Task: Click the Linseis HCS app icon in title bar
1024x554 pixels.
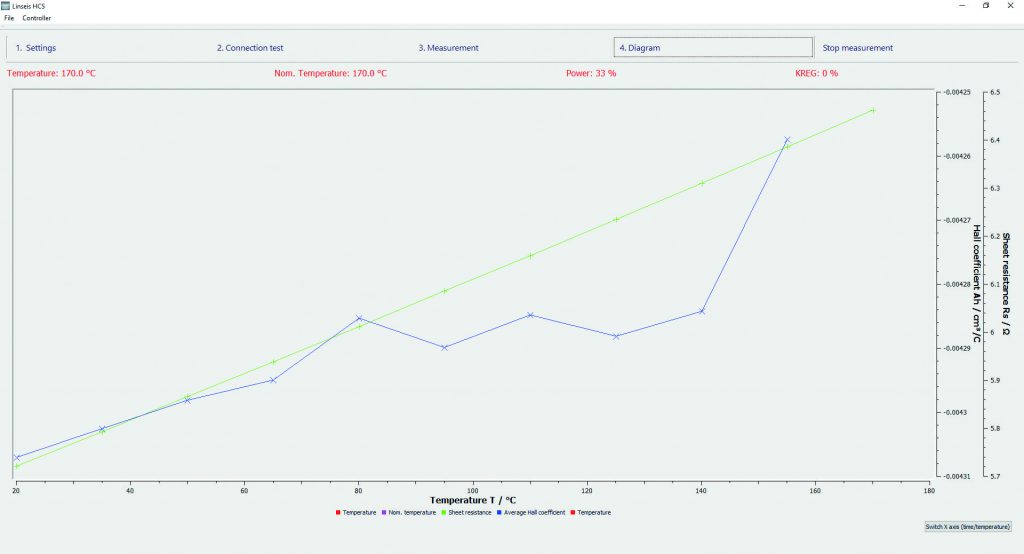Action: tap(6, 6)
